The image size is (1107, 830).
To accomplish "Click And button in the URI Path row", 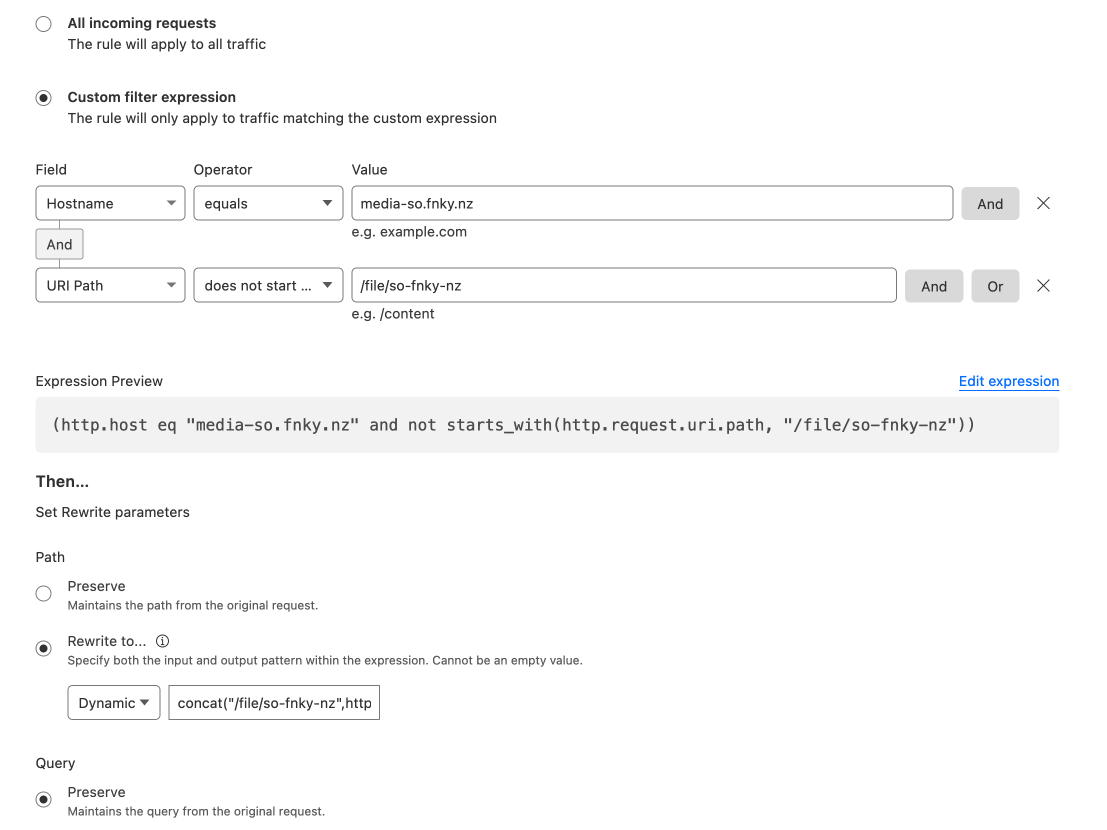I will click(x=933, y=286).
